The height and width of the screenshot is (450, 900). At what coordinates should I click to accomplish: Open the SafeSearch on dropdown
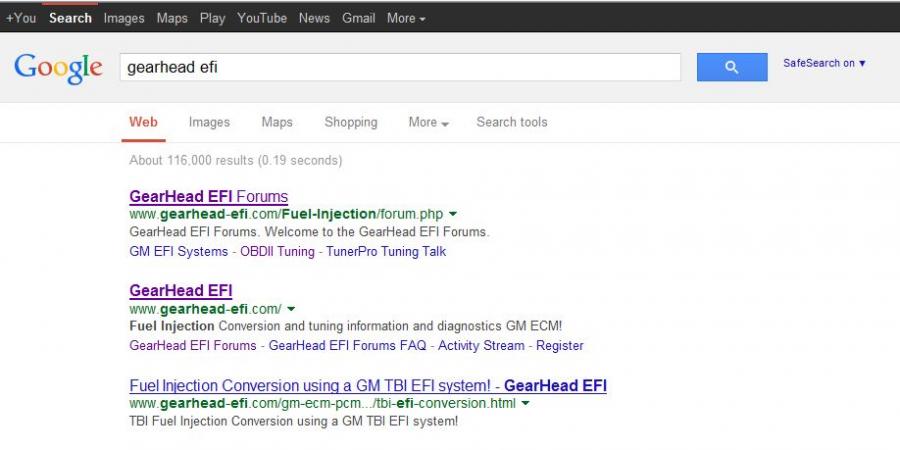[824, 63]
